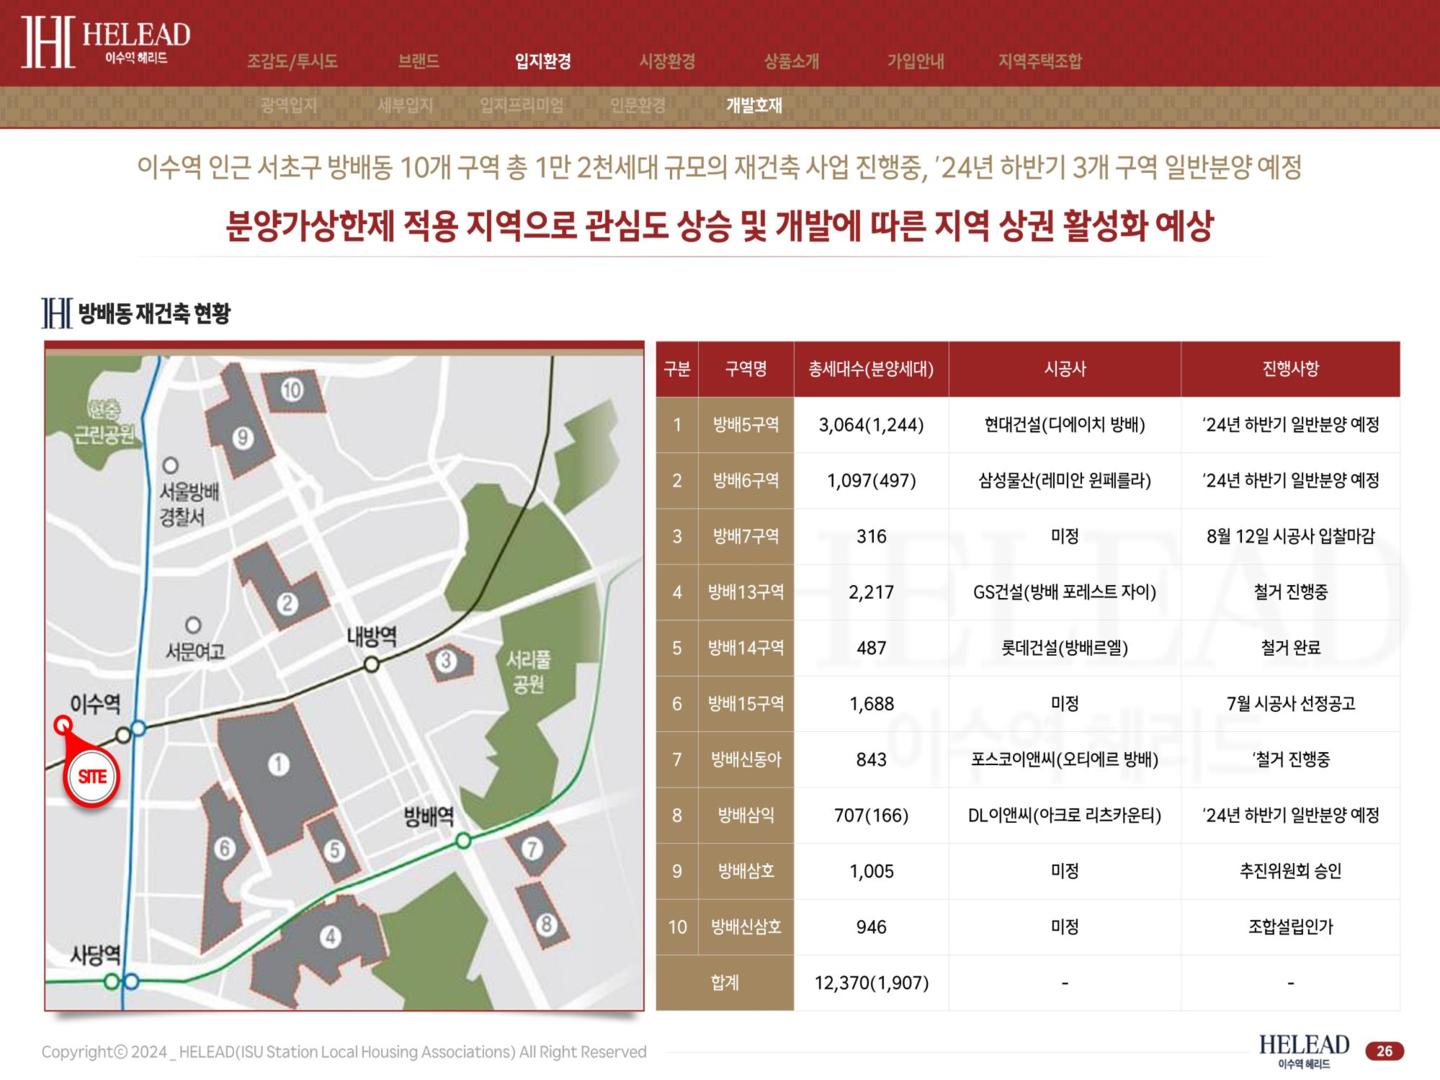This screenshot has height=1080, width=1440.
Task: Switch to the 입지프리미엄 sub-tab
Action: pos(521,105)
